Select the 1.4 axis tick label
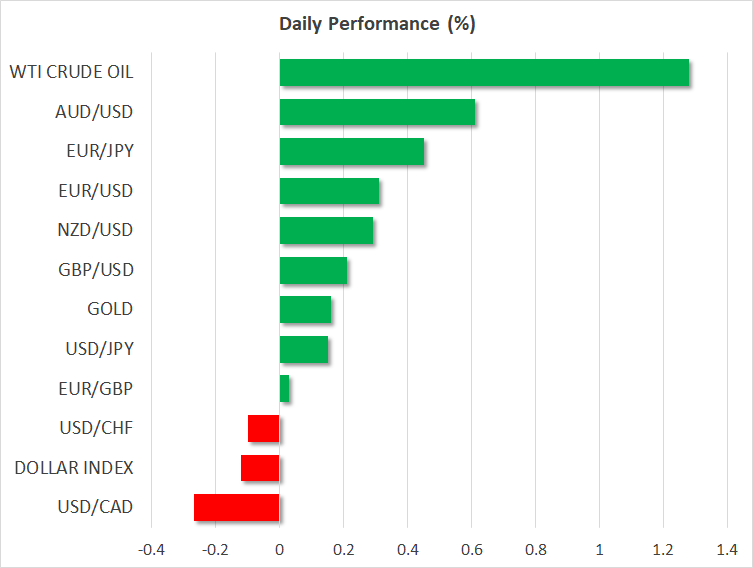The image size is (753, 568). pyautogui.click(x=726, y=549)
